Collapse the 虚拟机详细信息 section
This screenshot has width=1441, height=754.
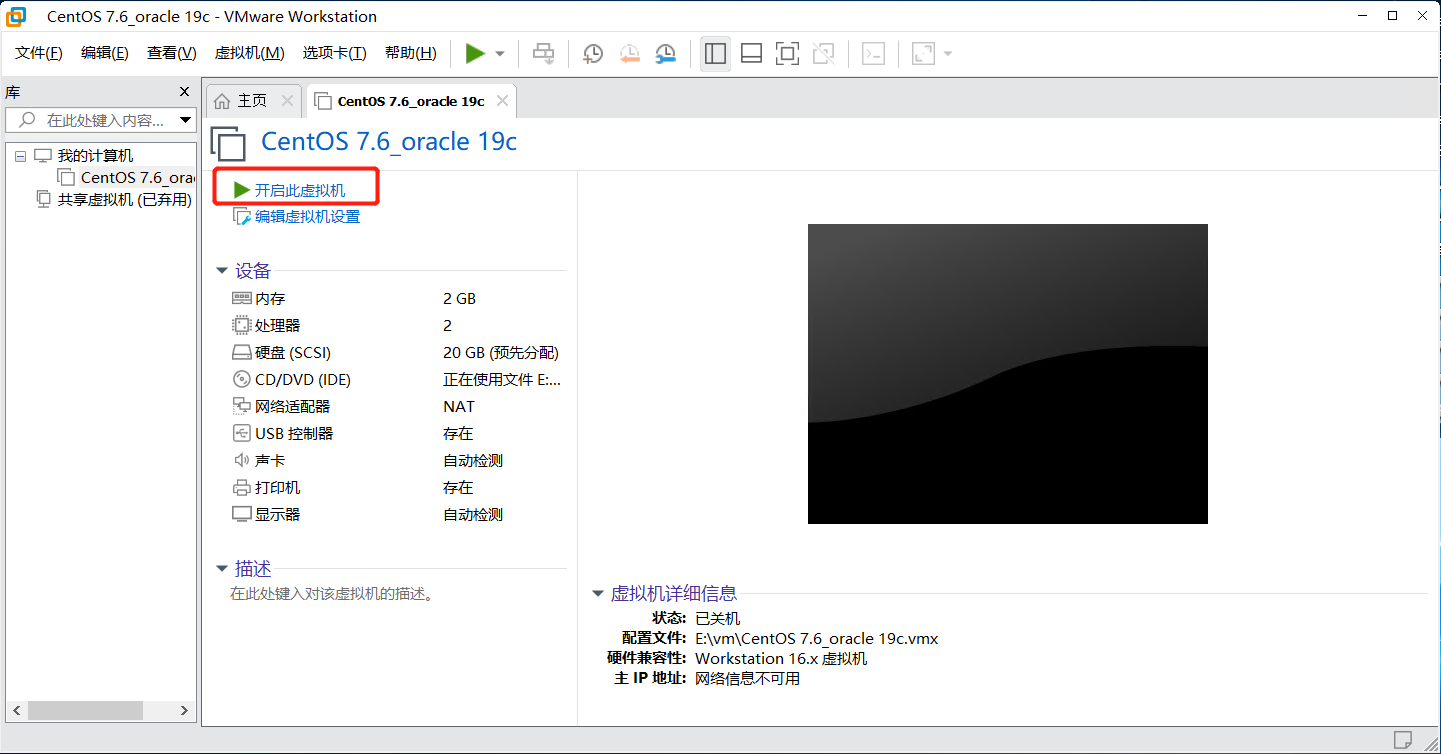598,594
